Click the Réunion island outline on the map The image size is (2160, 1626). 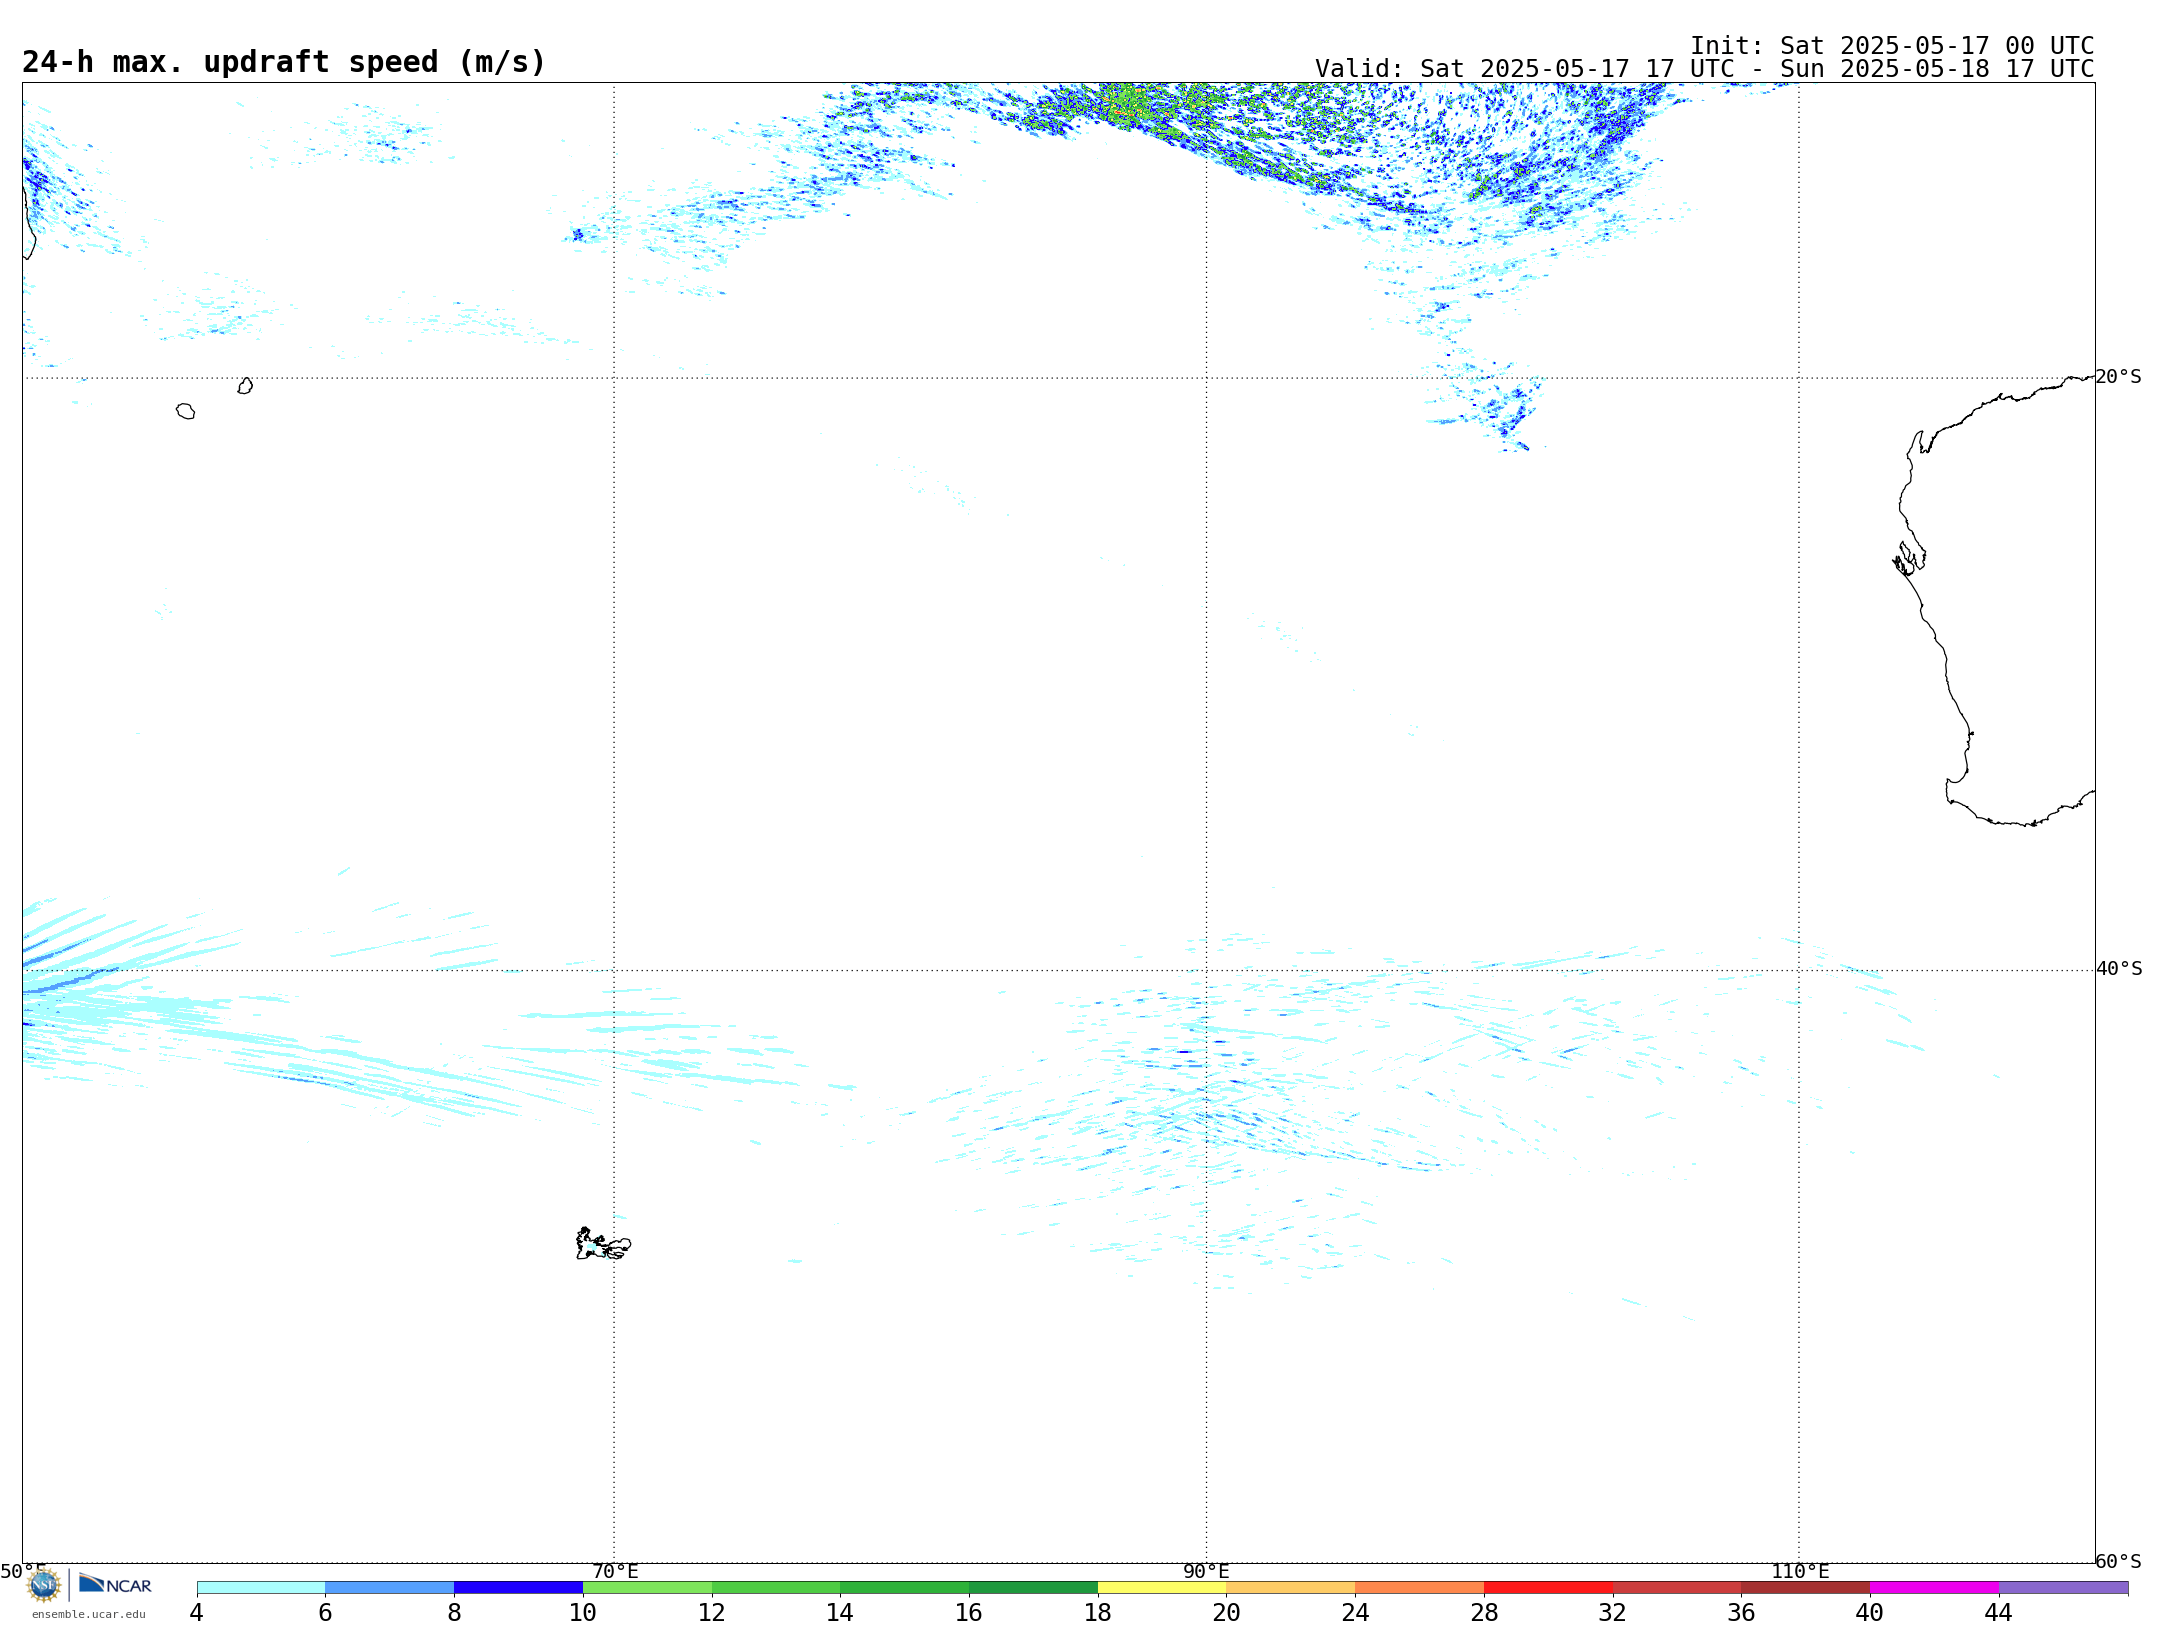185,411
